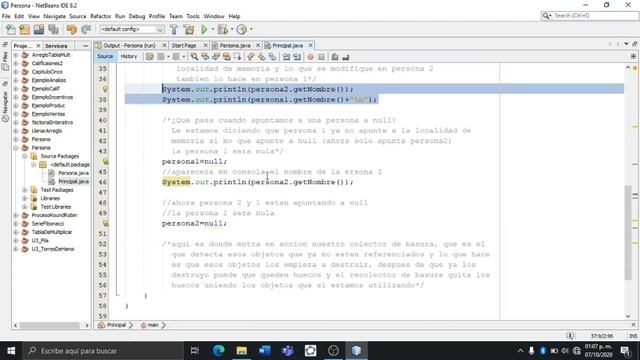Click the Open Project toolbar icon
The width and height of the screenshot is (640, 360).
tap(39, 29)
